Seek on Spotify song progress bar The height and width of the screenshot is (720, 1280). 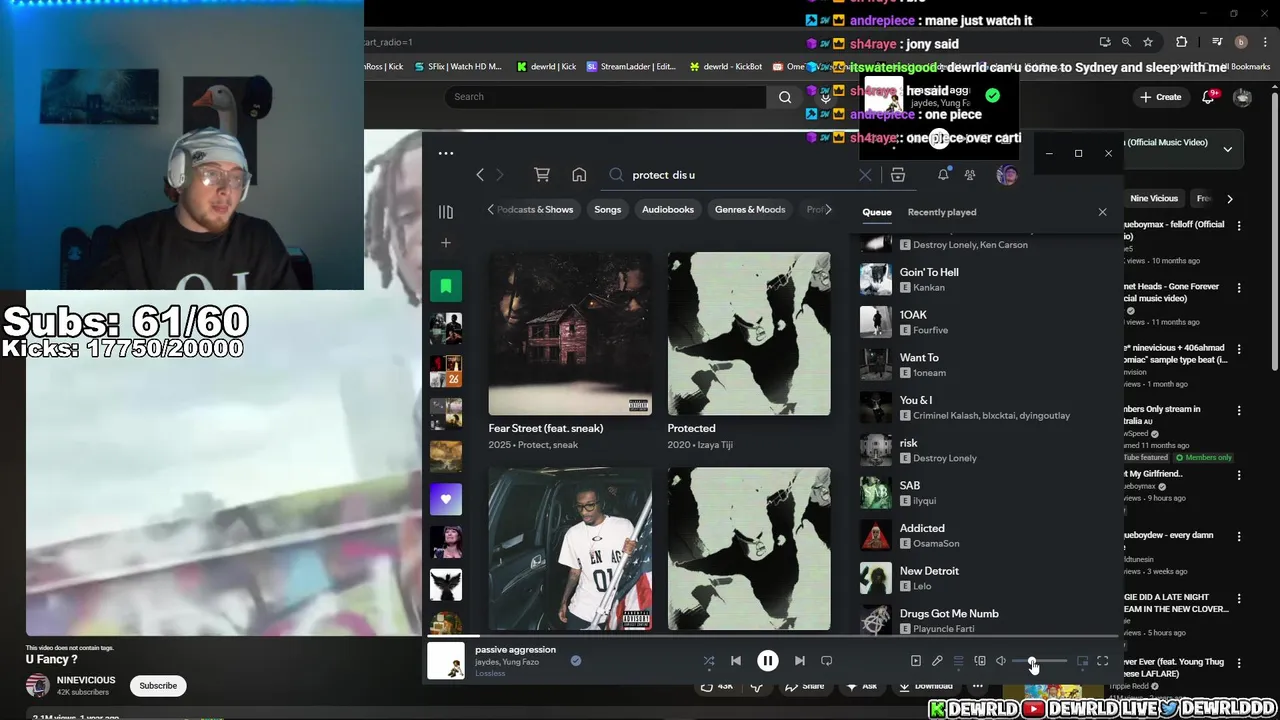tap(771, 636)
